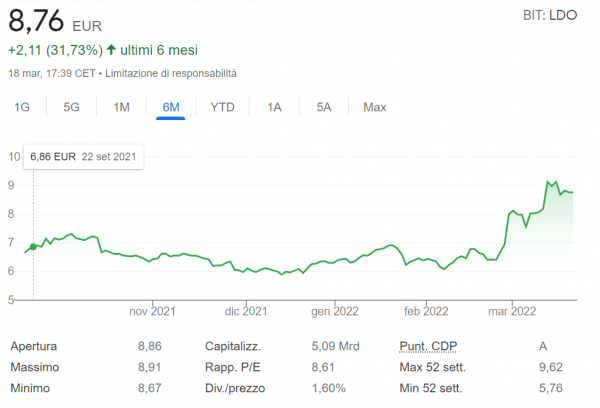Switch chart to 1A period

274,107
